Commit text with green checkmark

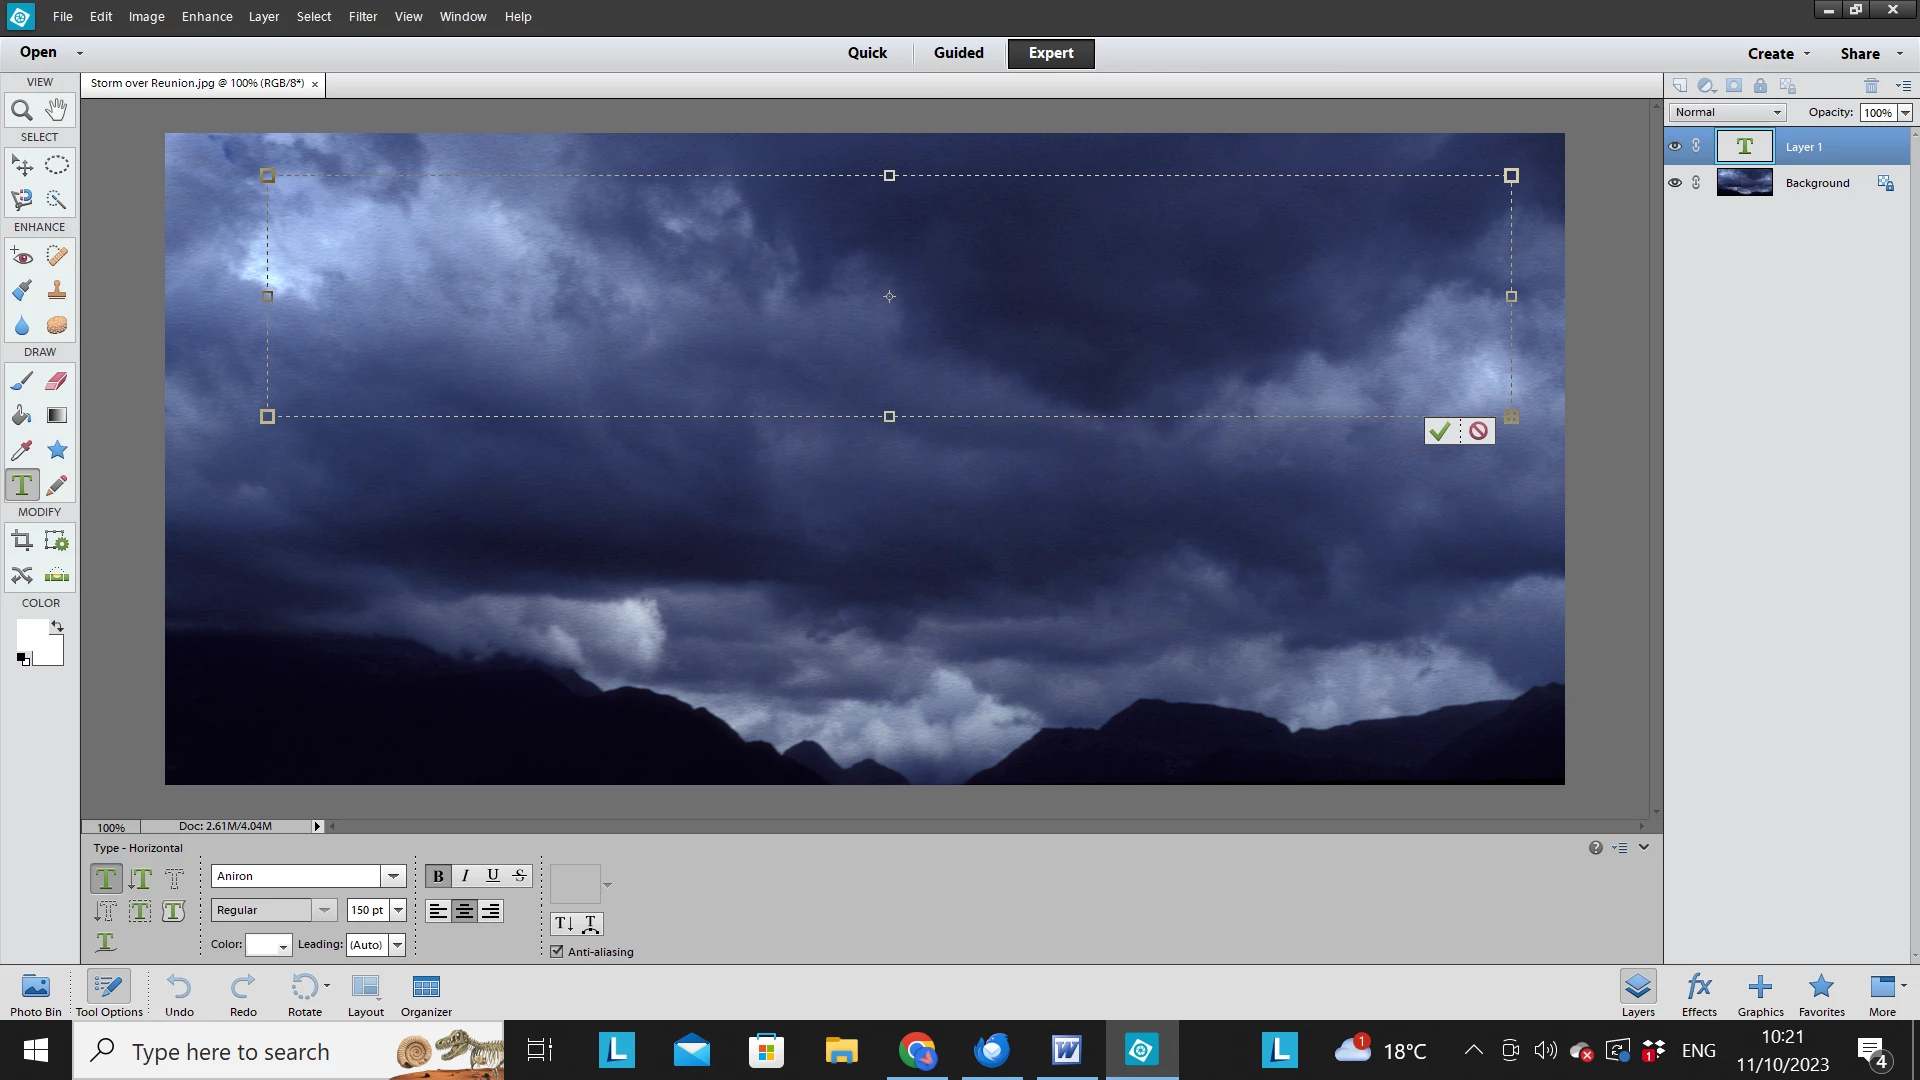pyautogui.click(x=1439, y=431)
